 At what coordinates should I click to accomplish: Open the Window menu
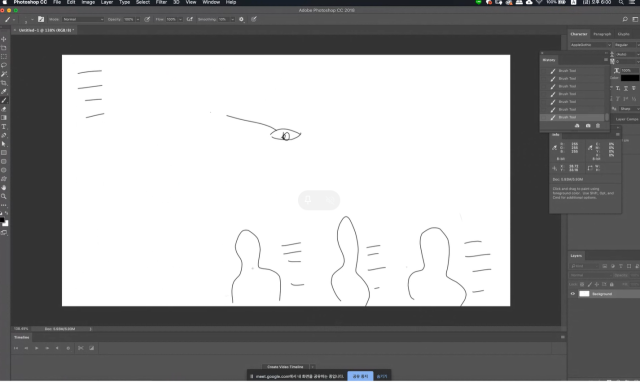tap(211, 2)
